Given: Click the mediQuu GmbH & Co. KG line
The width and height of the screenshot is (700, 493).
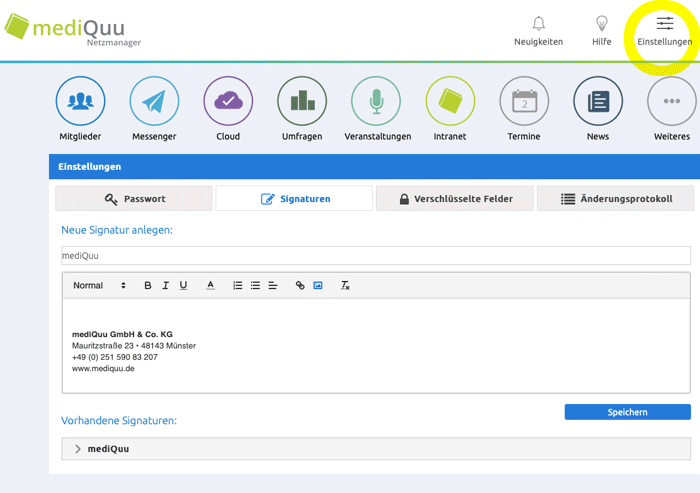Looking at the screenshot, I should click(122, 334).
